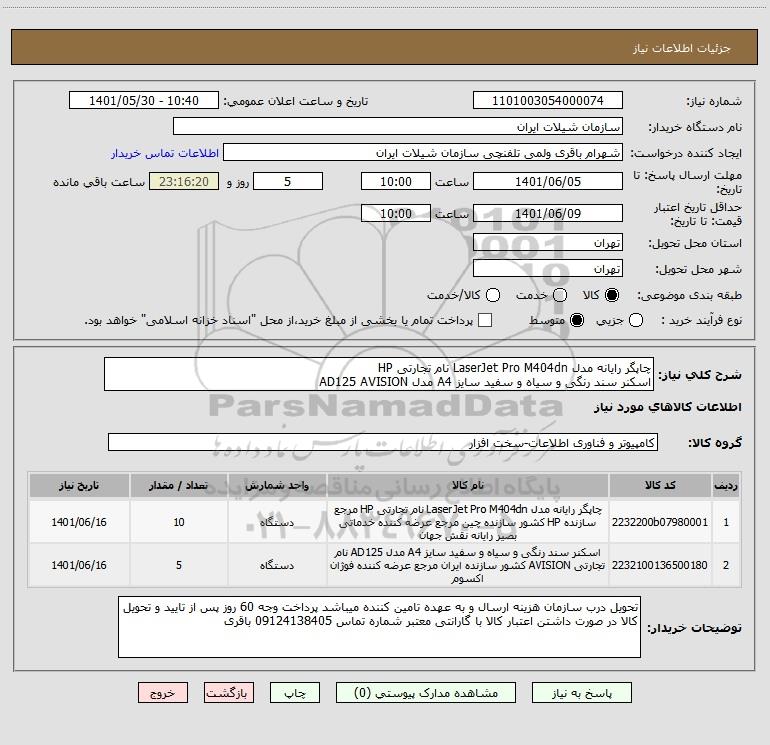Click the 'بازگشت' back button
Screen dimensions: 770x745
click(229, 692)
